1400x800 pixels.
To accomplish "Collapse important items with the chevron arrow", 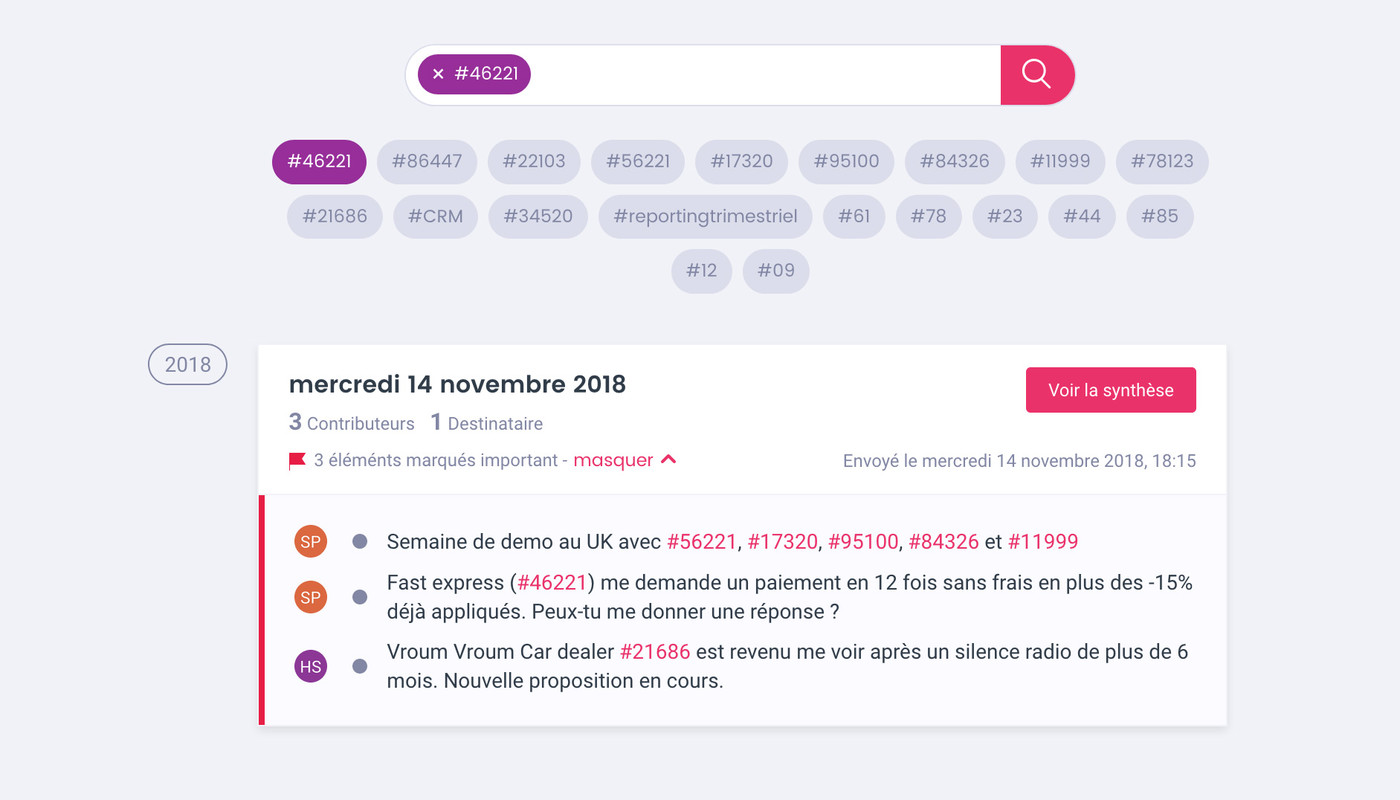I will pos(669,460).
